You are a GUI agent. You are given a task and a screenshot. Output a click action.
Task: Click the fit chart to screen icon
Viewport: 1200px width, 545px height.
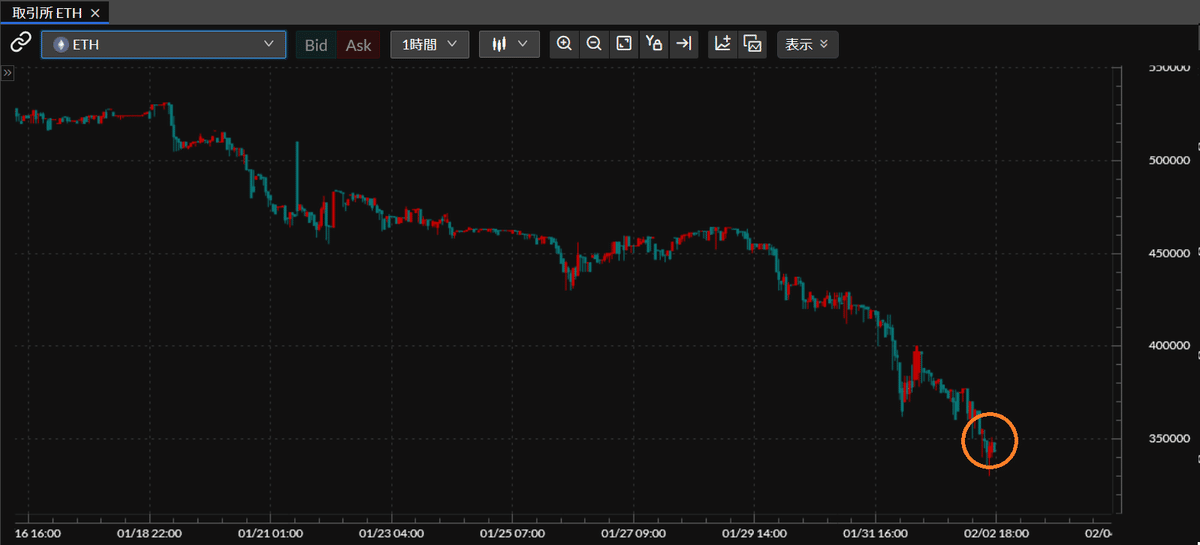click(624, 44)
